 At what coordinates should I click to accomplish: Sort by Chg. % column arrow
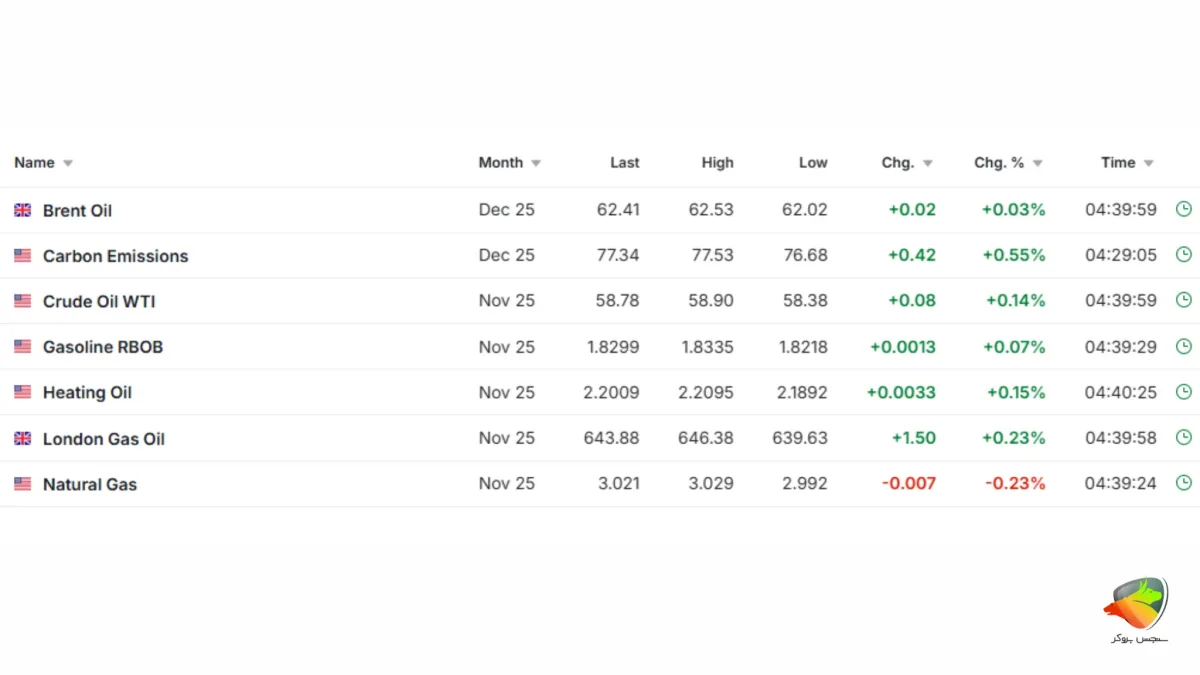(x=1038, y=163)
